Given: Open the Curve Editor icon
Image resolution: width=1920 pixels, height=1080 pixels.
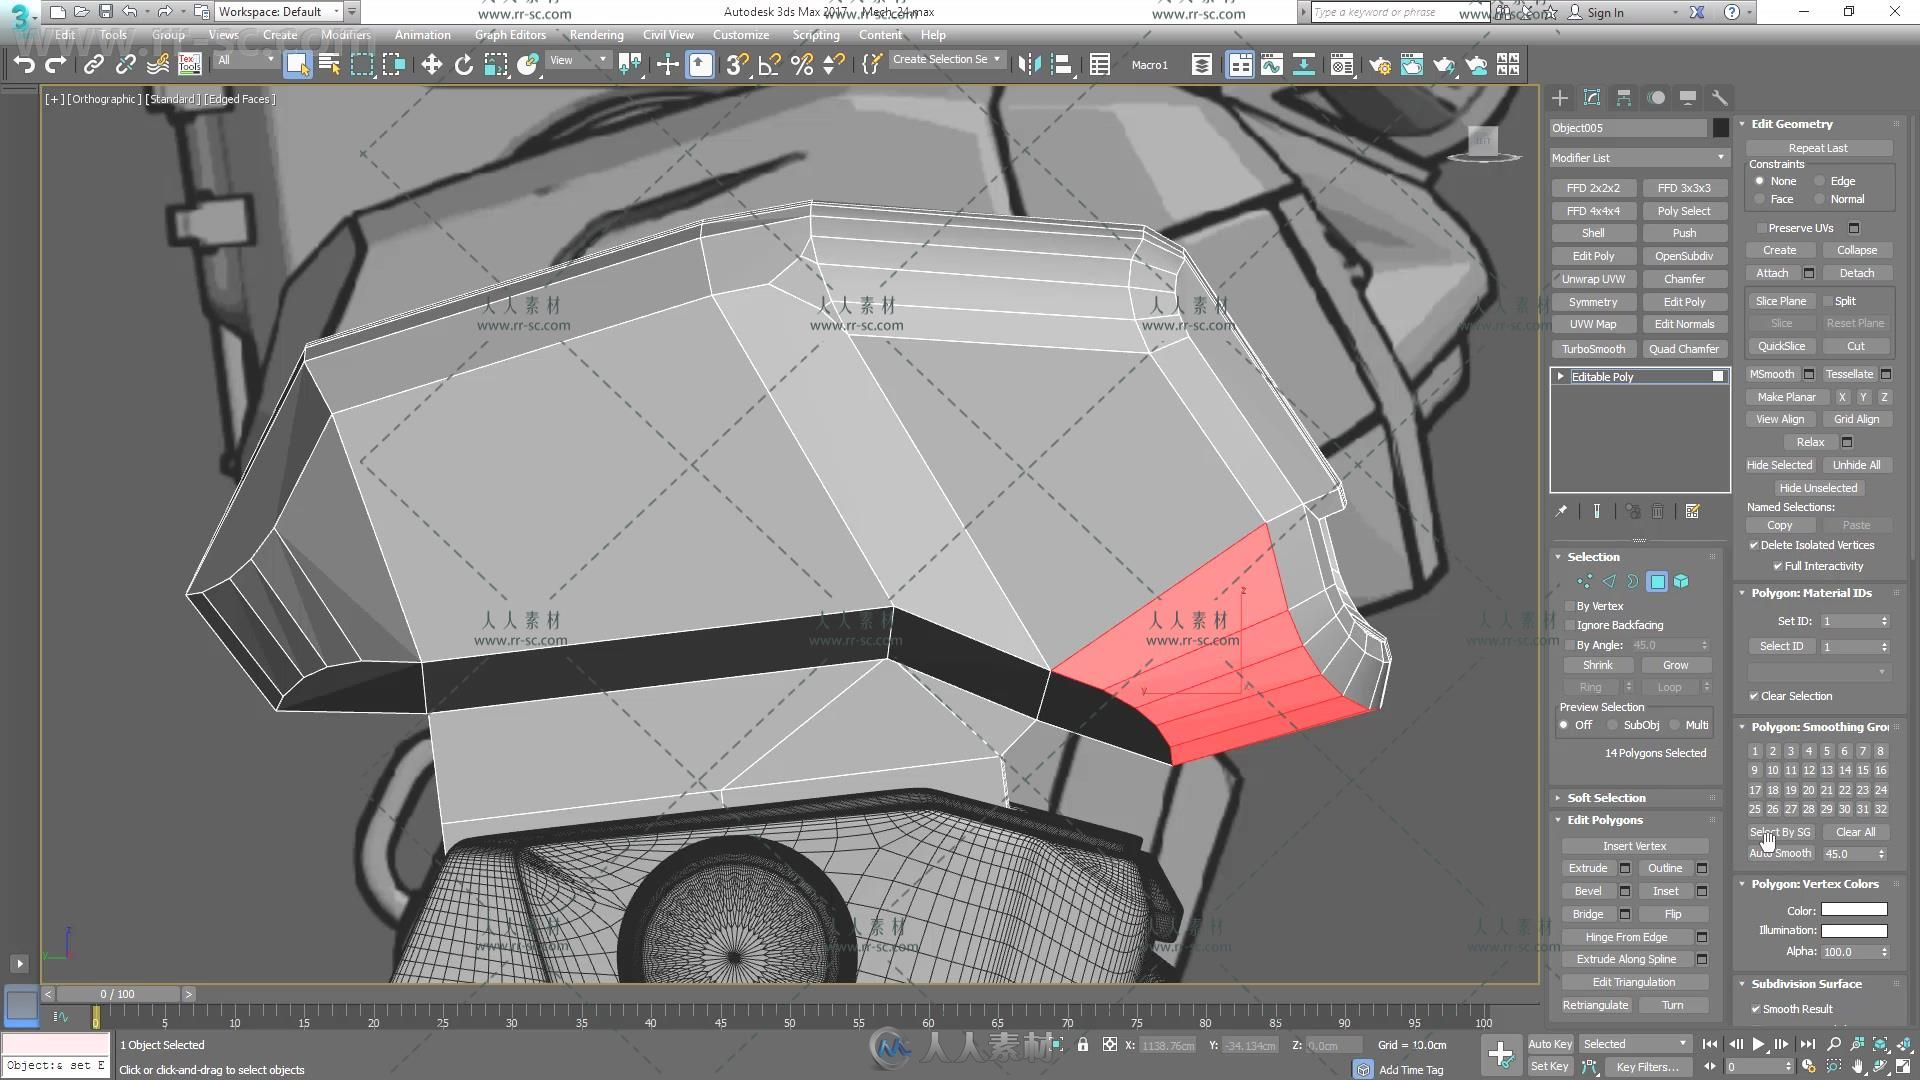Looking at the screenshot, I should pos(1271,65).
